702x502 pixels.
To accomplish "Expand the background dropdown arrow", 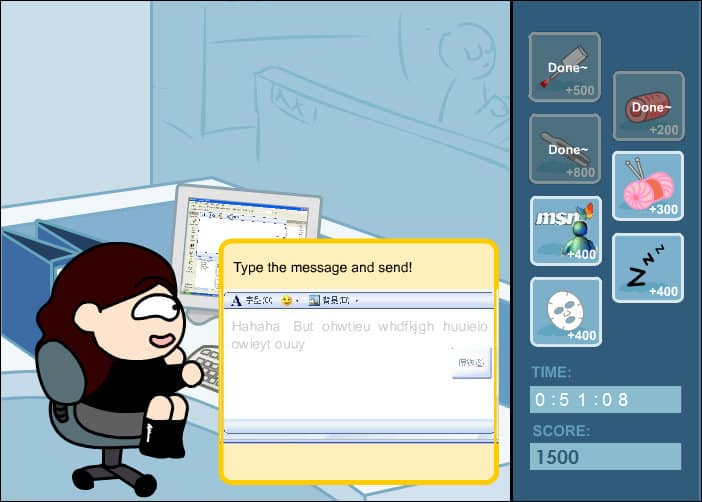I will tap(357, 301).
